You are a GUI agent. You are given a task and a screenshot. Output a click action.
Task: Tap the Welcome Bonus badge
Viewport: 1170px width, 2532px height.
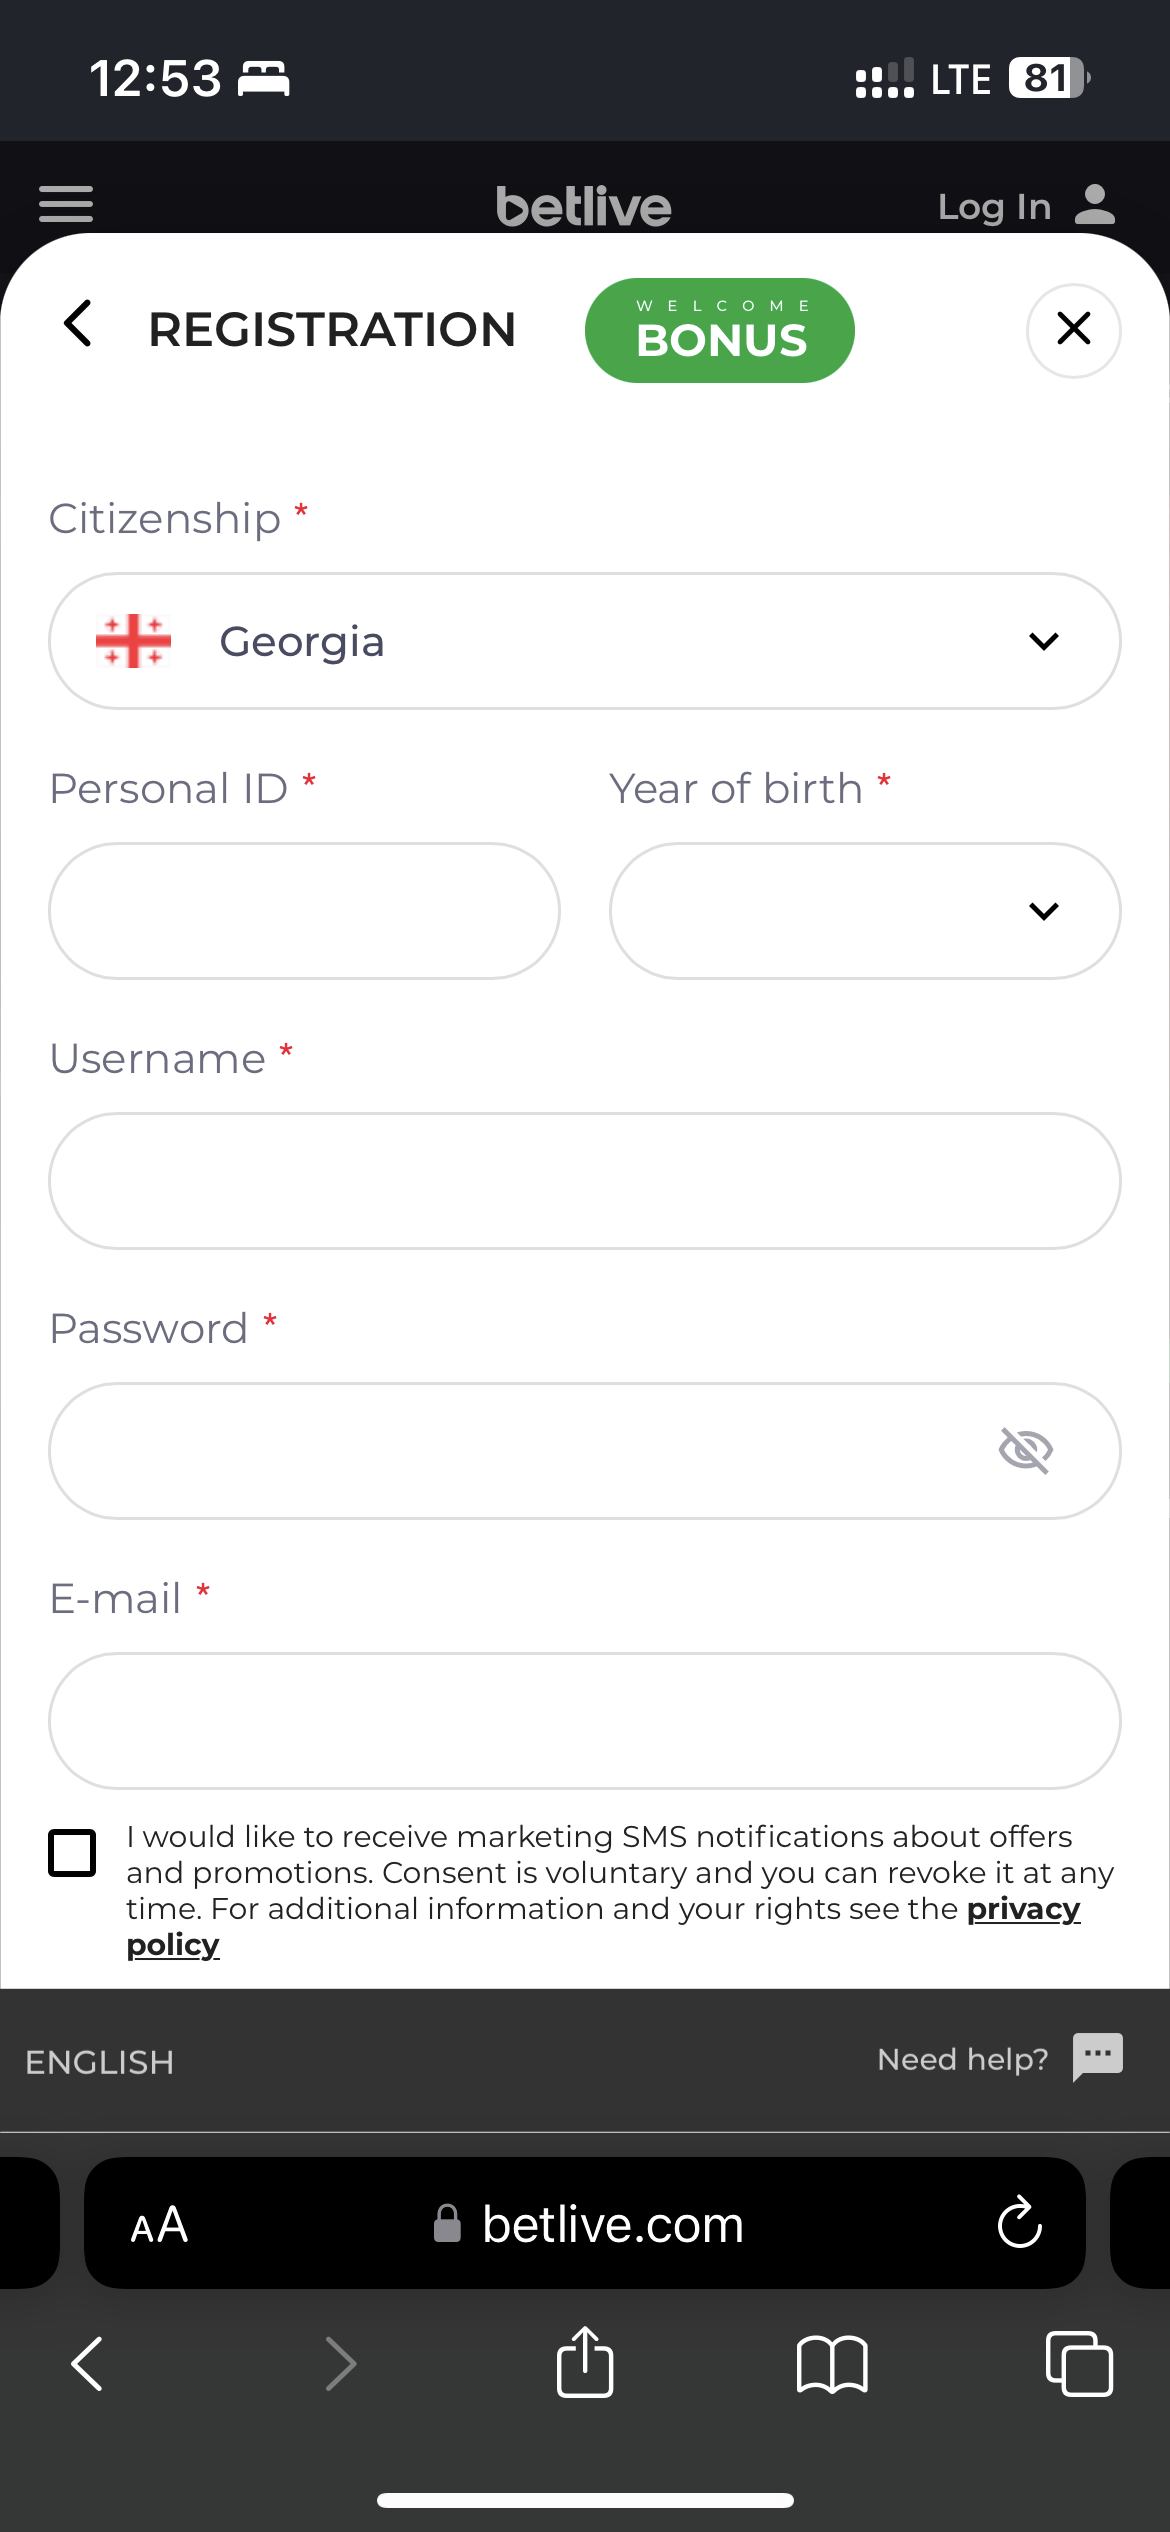720,330
